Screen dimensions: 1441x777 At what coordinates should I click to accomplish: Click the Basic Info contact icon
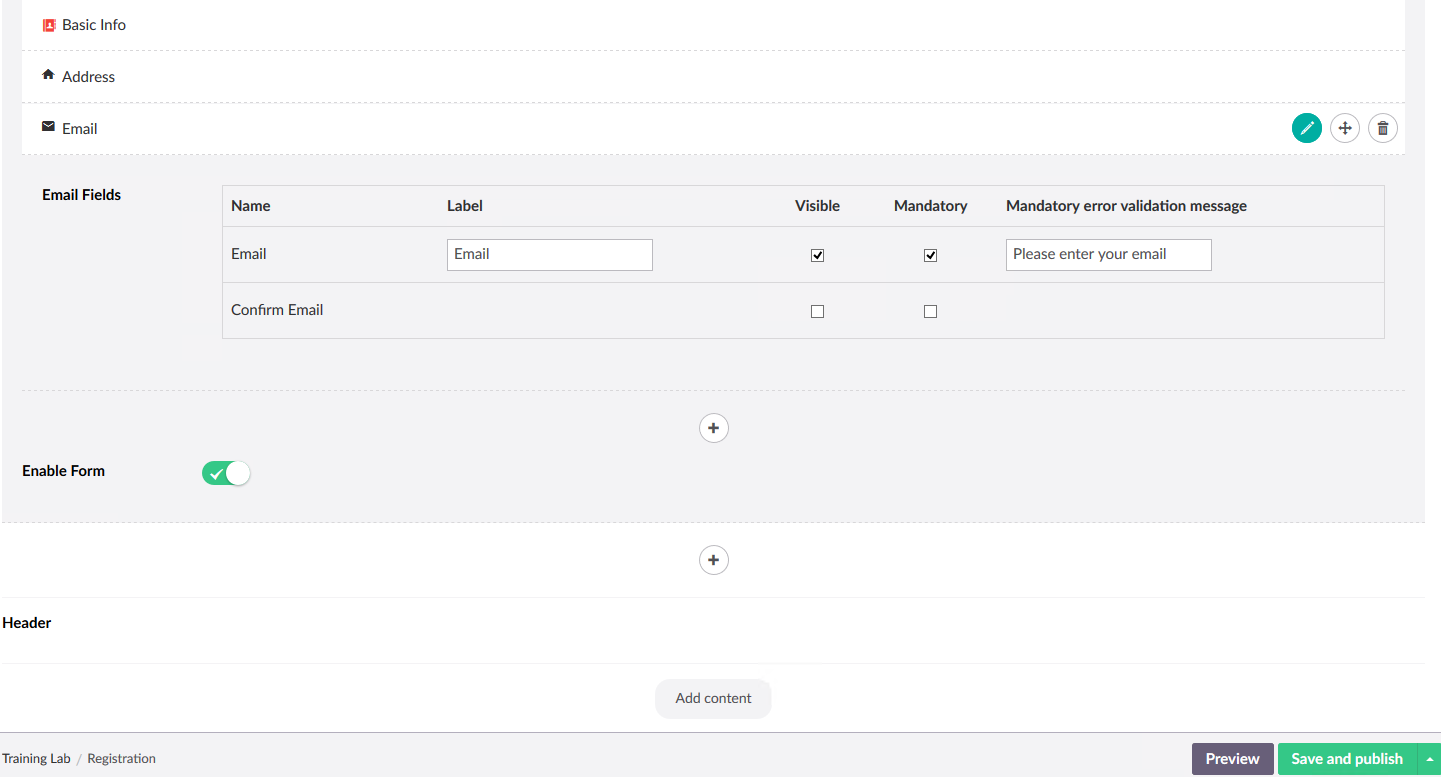pyautogui.click(x=48, y=25)
